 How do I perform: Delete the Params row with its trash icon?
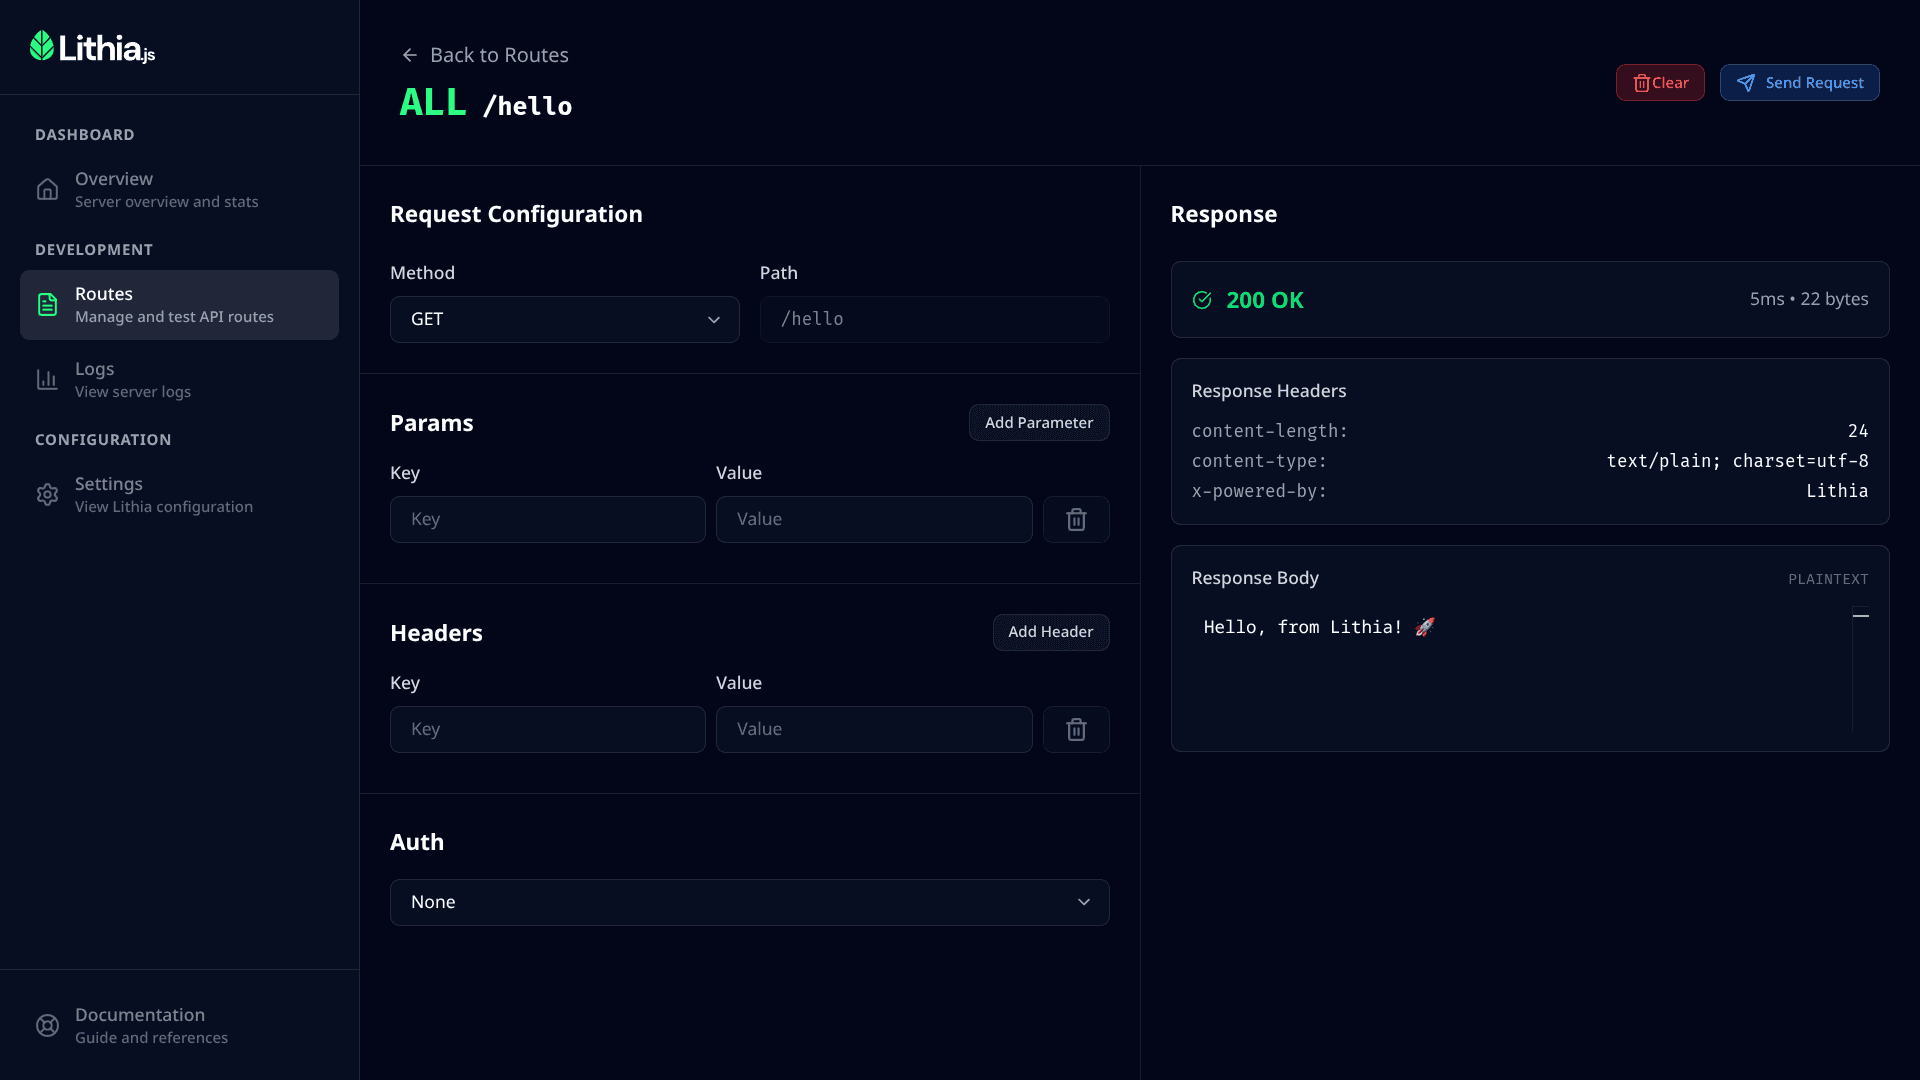(x=1076, y=520)
